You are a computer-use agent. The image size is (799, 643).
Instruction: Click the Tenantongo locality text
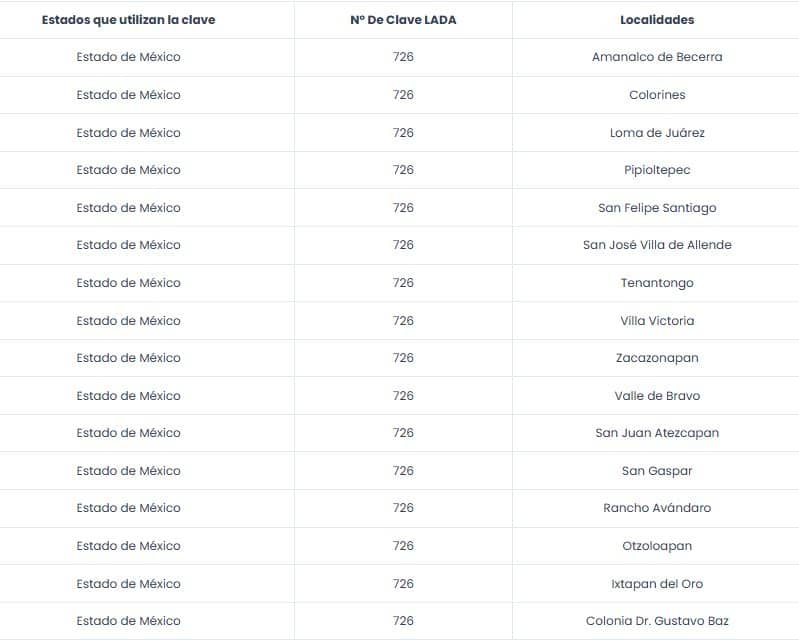coord(657,283)
